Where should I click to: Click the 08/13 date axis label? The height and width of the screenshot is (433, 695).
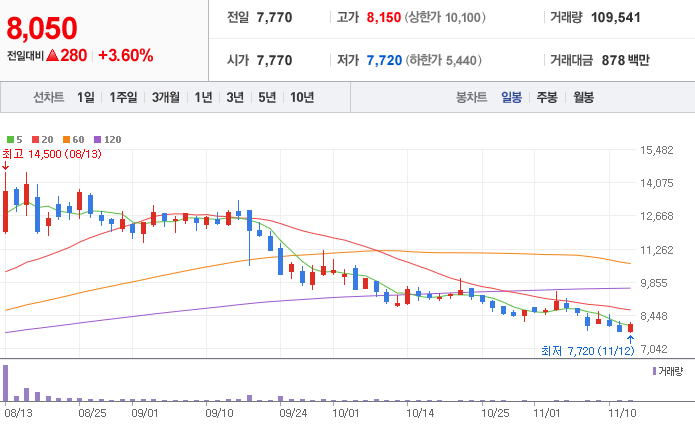19,413
